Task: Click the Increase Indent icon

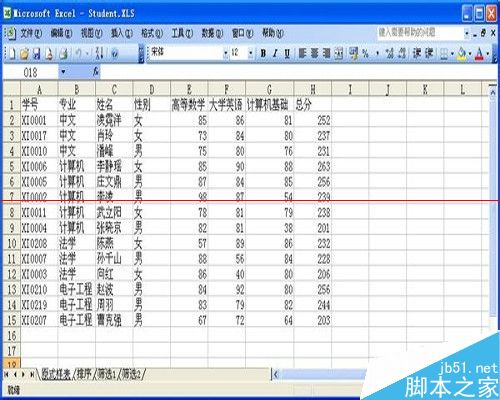Action: (x=429, y=53)
